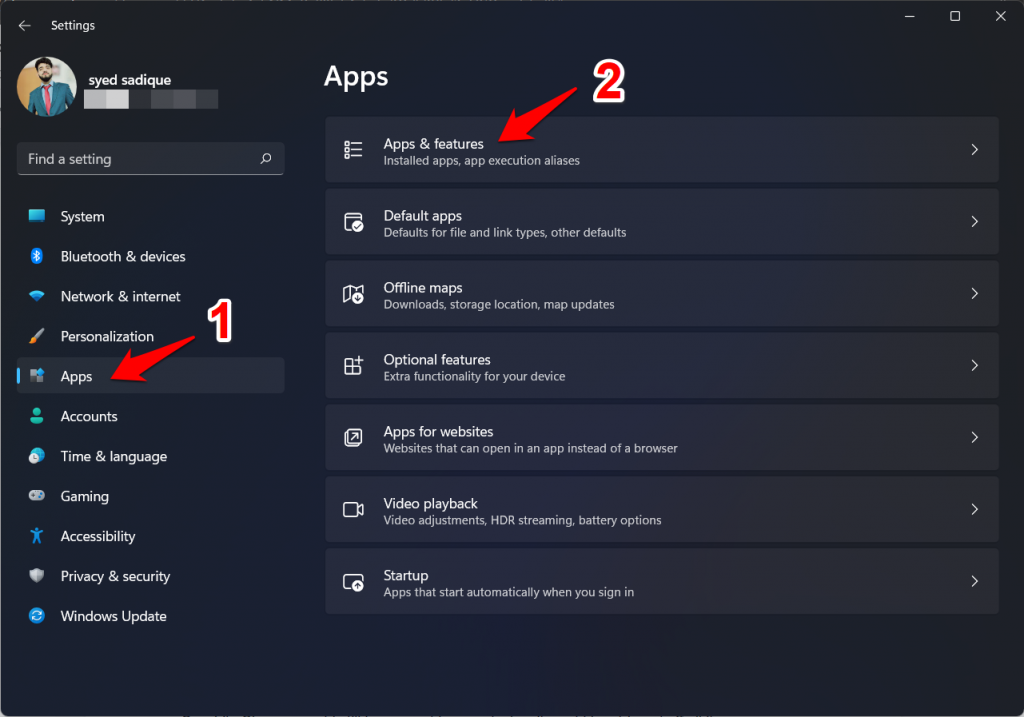
Task: Expand Apps & features chevron arrow
Action: tap(974, 150)
